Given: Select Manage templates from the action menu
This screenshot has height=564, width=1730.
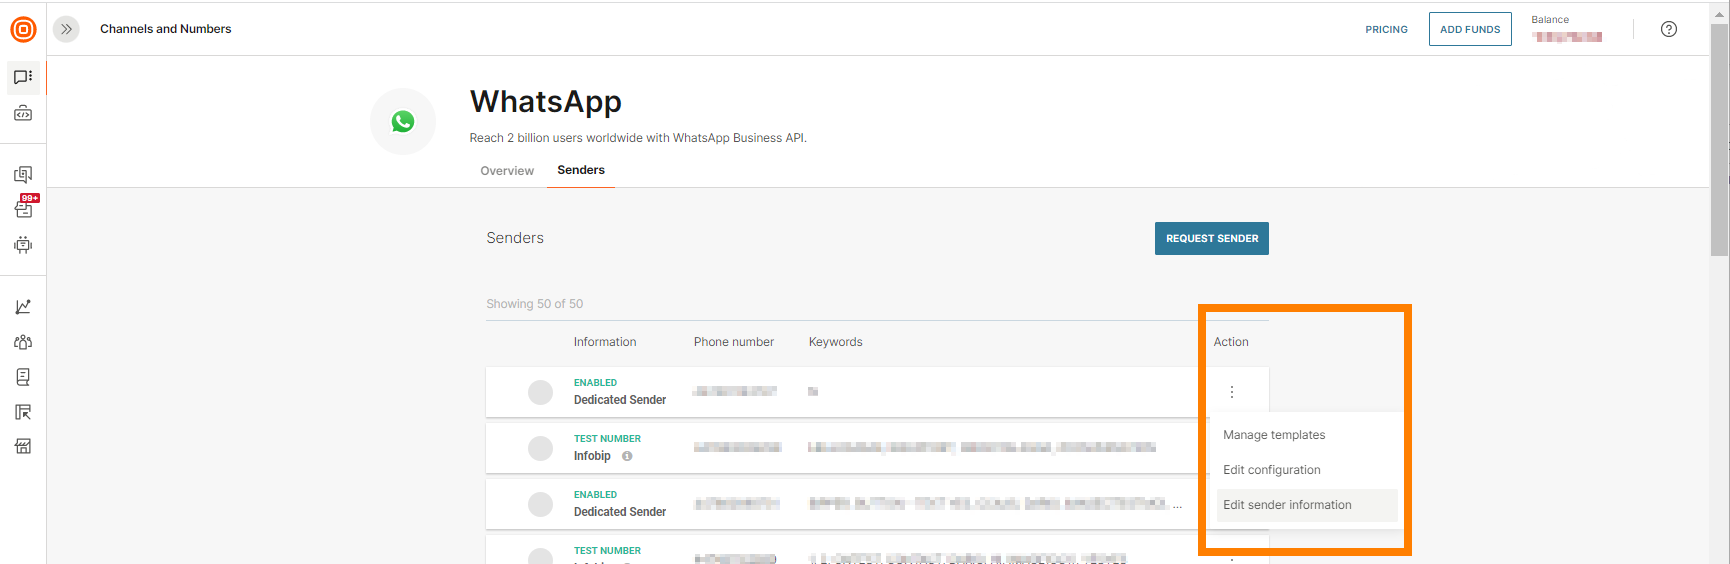Looking at the screenshot, I should [x=1273, y=435].
